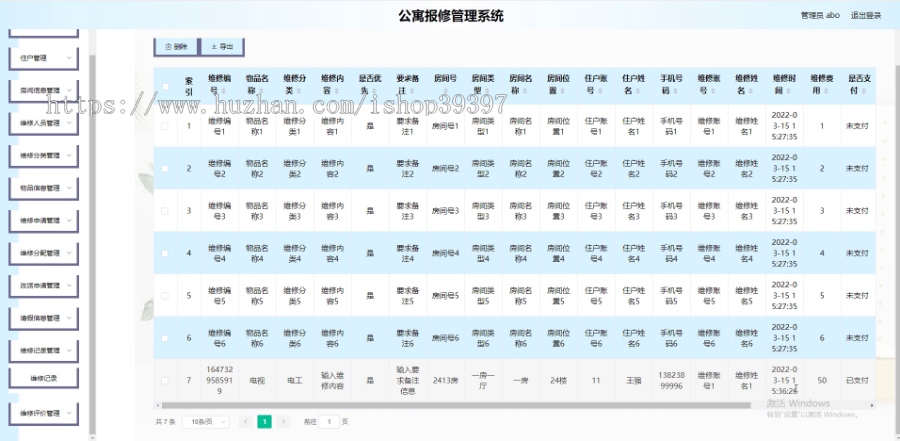Select 维修记录 submenu item
Image resolution: width=900 pixels, height=441 pixels.
(44, 378)
